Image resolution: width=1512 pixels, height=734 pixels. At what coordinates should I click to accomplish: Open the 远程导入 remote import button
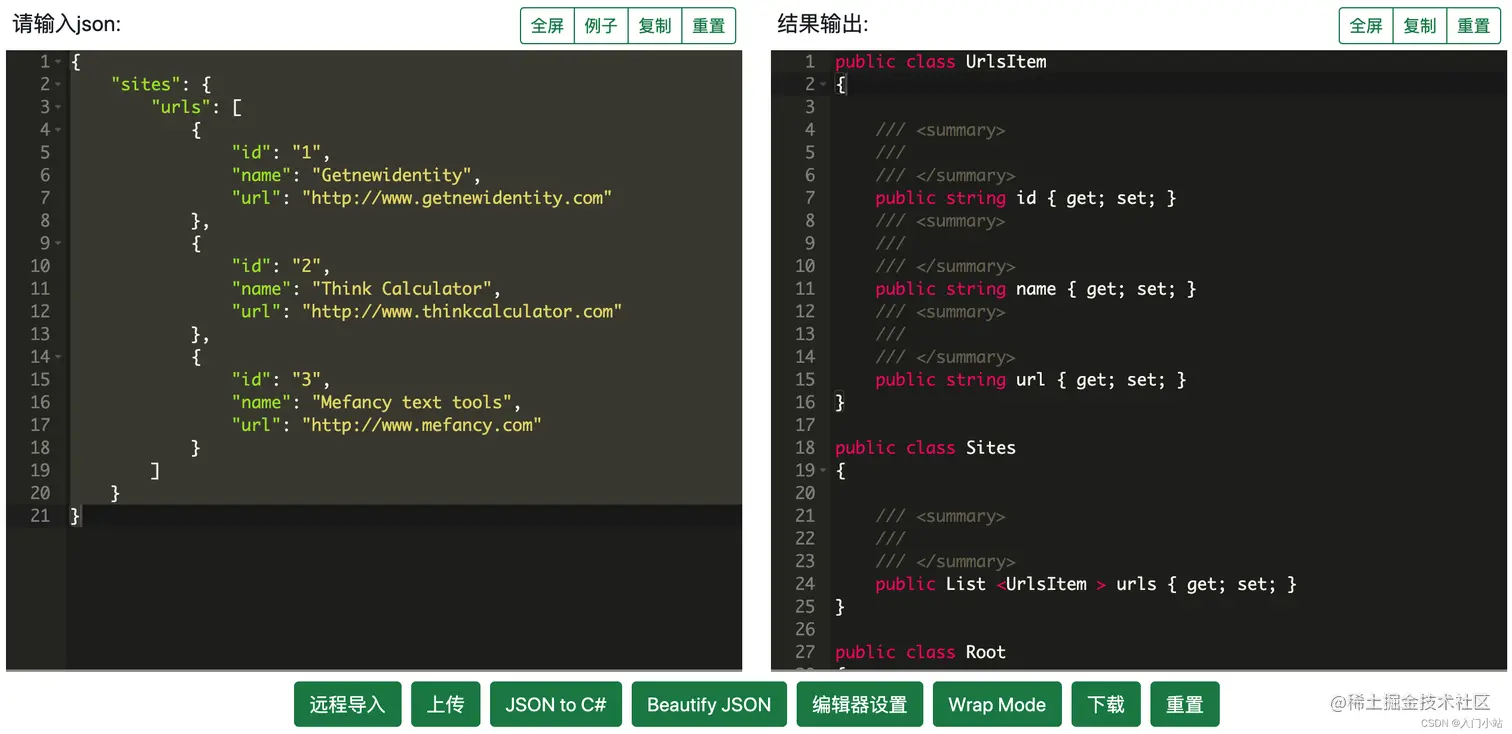[x=347, y=704]
